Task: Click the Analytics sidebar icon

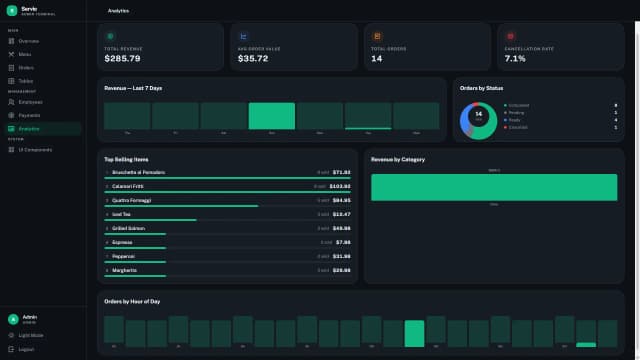Action: tap(11, 129)
